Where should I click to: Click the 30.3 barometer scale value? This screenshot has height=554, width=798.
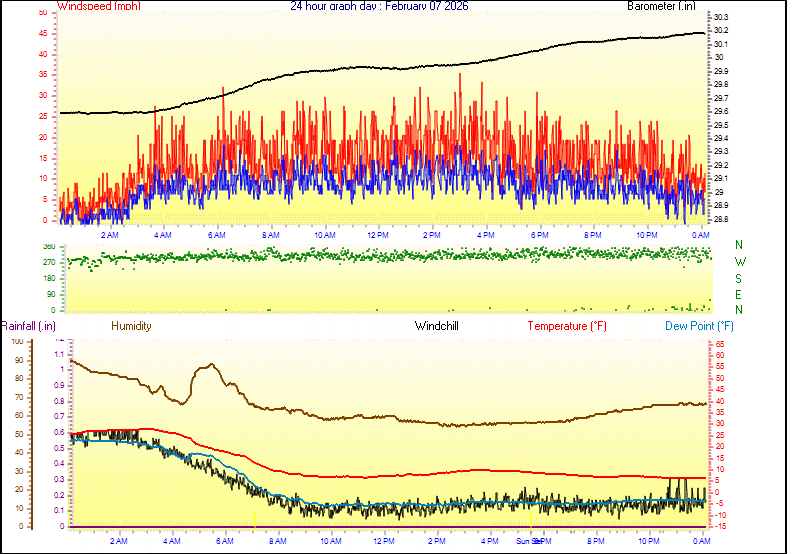[720, 17]
